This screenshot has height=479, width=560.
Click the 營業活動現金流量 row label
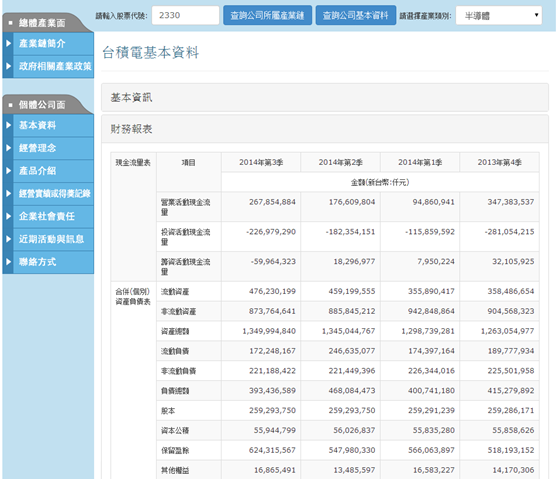[185, 207]
